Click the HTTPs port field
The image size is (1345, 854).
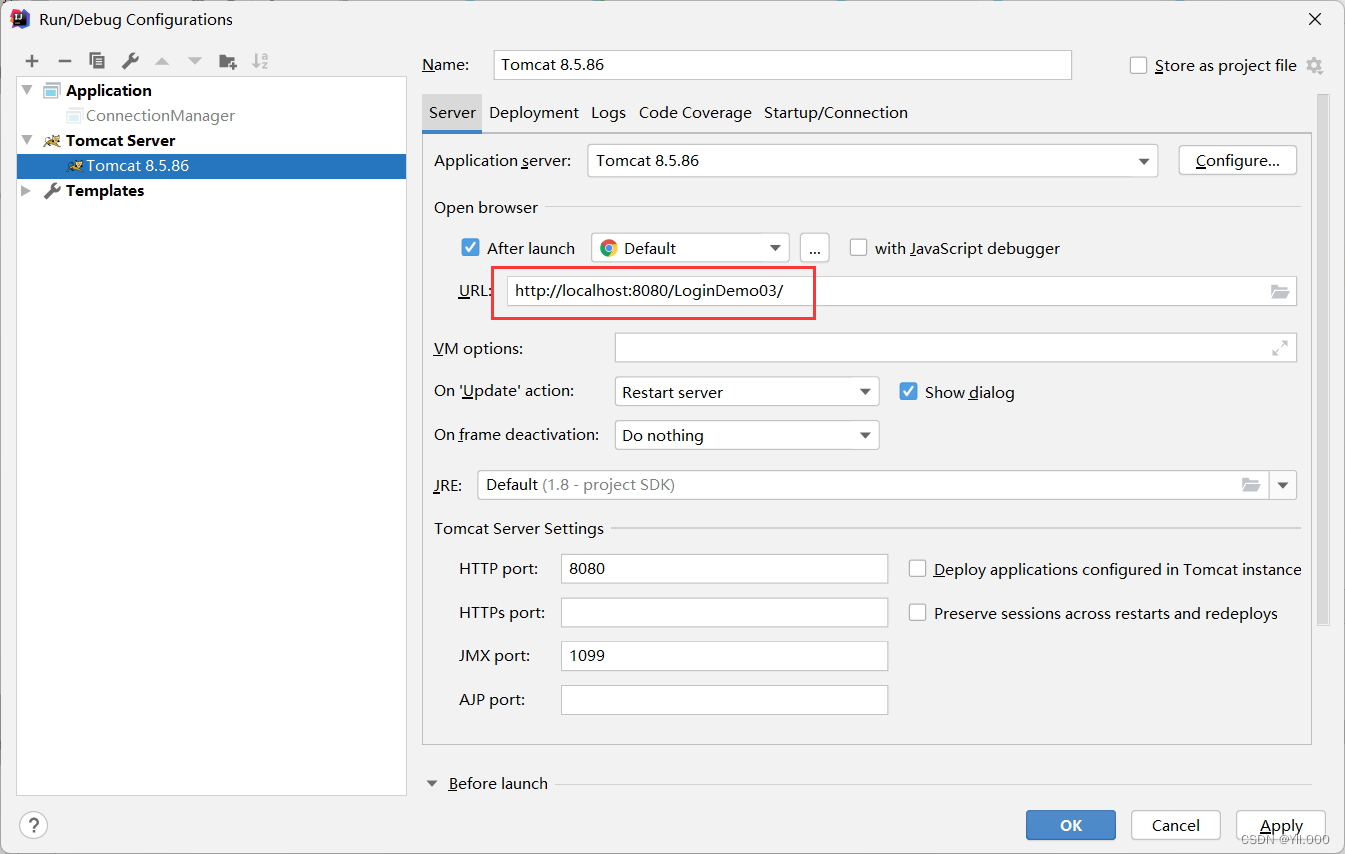point(725,613)
